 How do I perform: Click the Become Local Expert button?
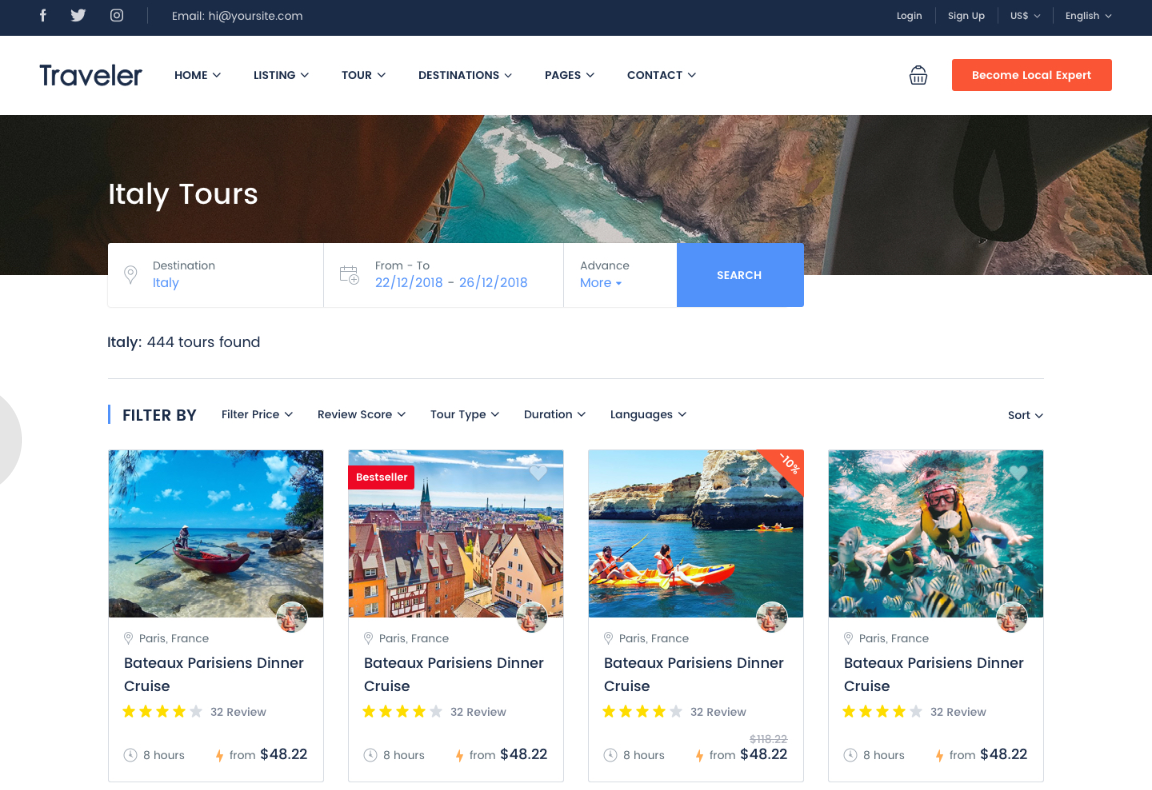pos(1031,75)
